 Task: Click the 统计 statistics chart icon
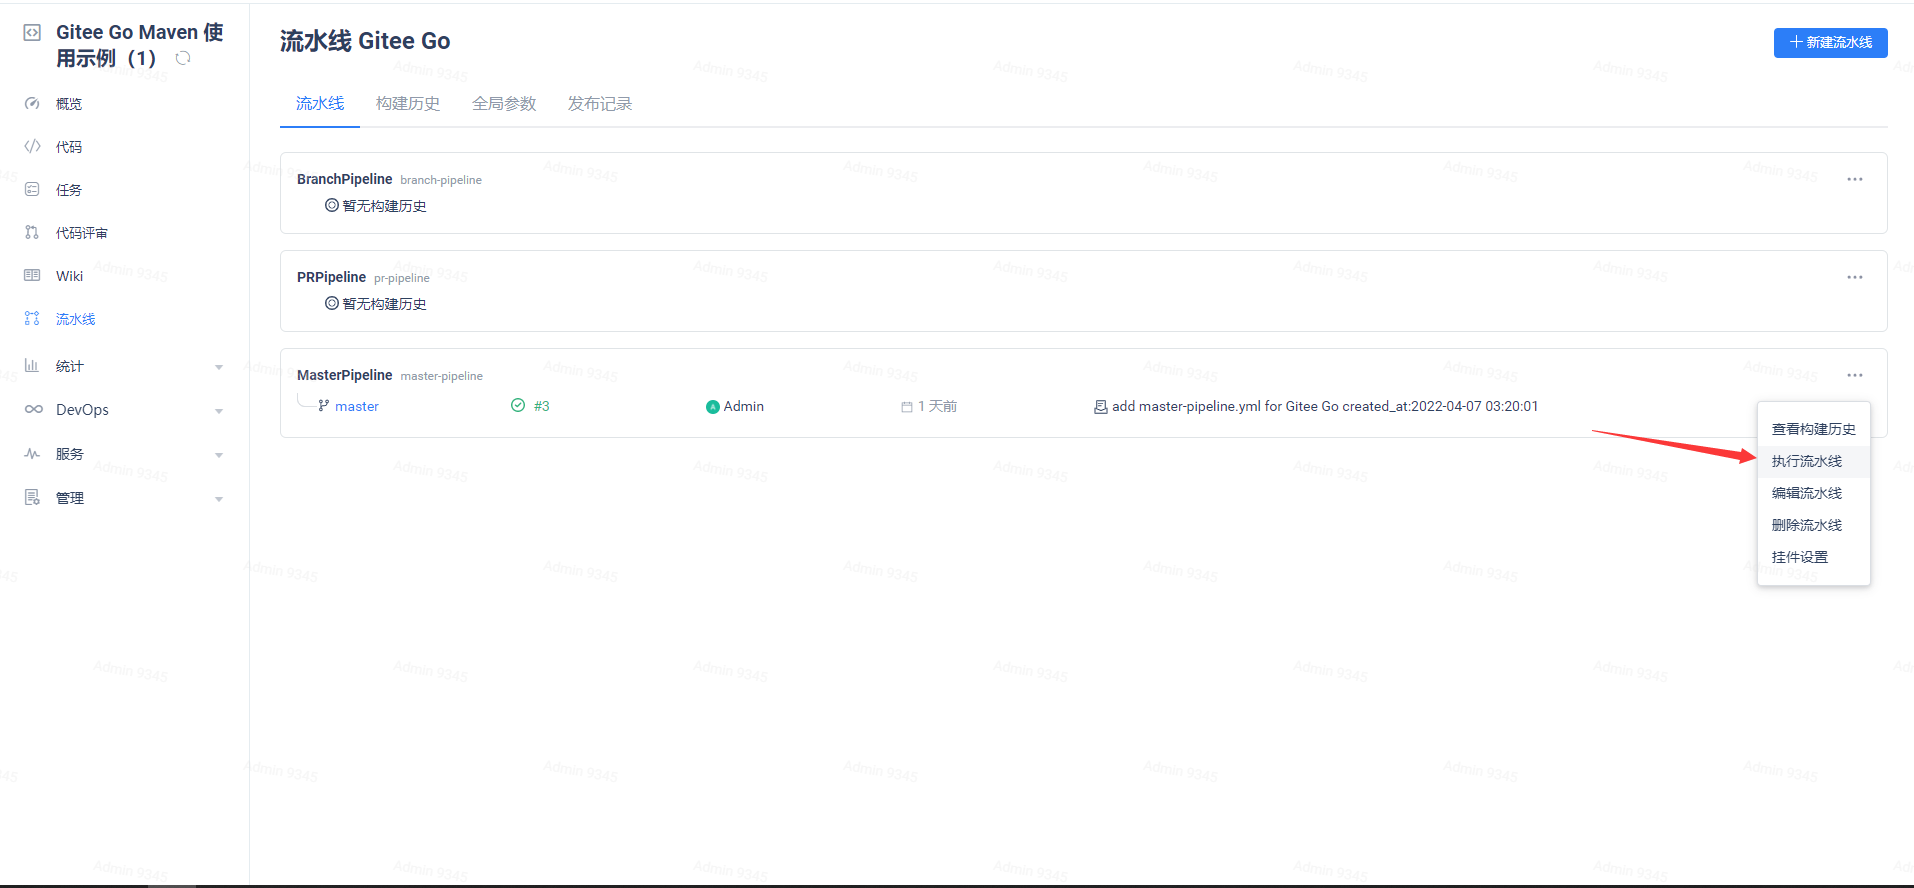point(32,366)
